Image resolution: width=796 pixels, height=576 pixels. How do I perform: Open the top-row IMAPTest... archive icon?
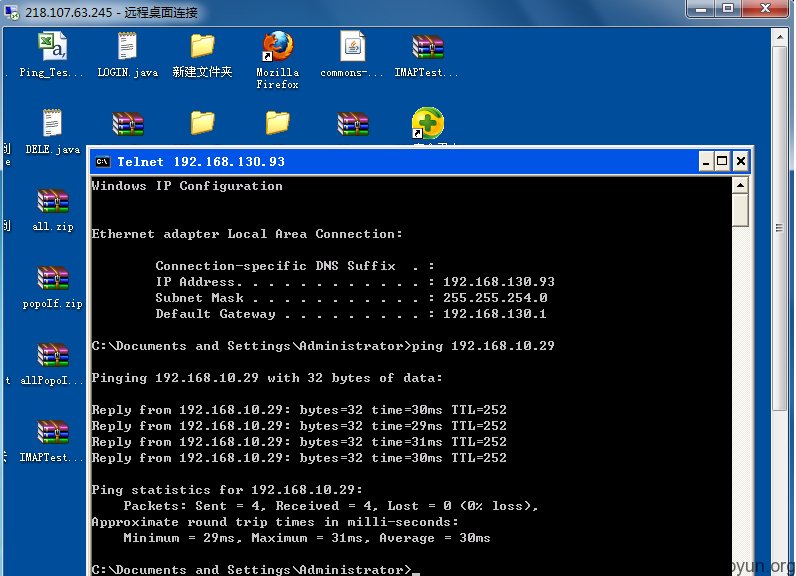[x=427, y=48]
